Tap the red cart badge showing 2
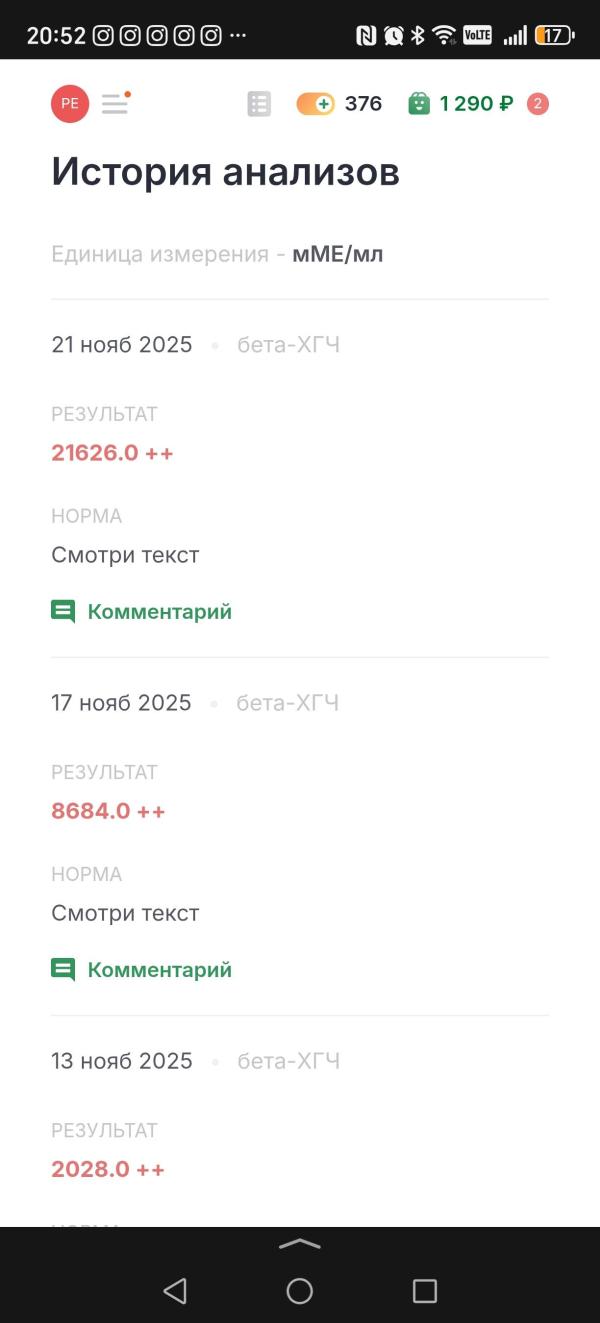The image size is (600, 1323). point(538,104)
